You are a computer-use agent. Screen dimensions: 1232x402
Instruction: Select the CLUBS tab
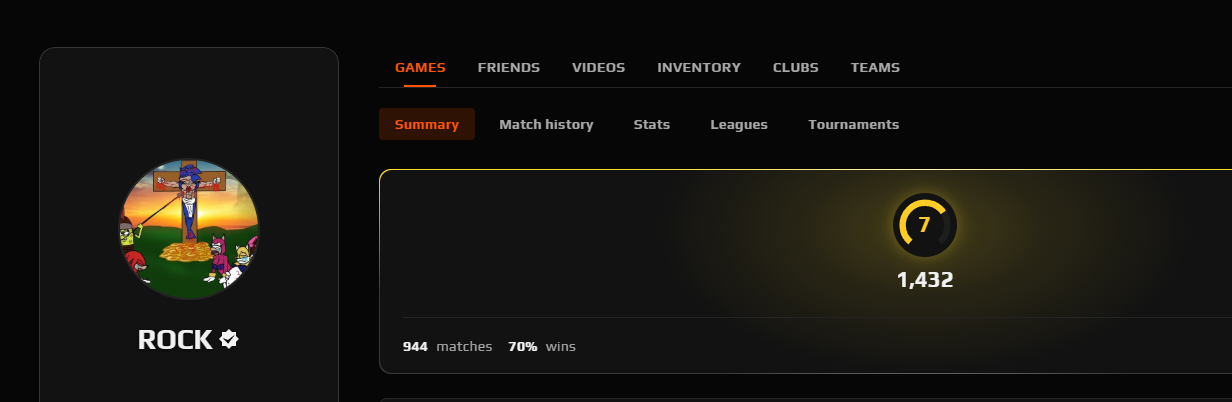click(796, 68)
